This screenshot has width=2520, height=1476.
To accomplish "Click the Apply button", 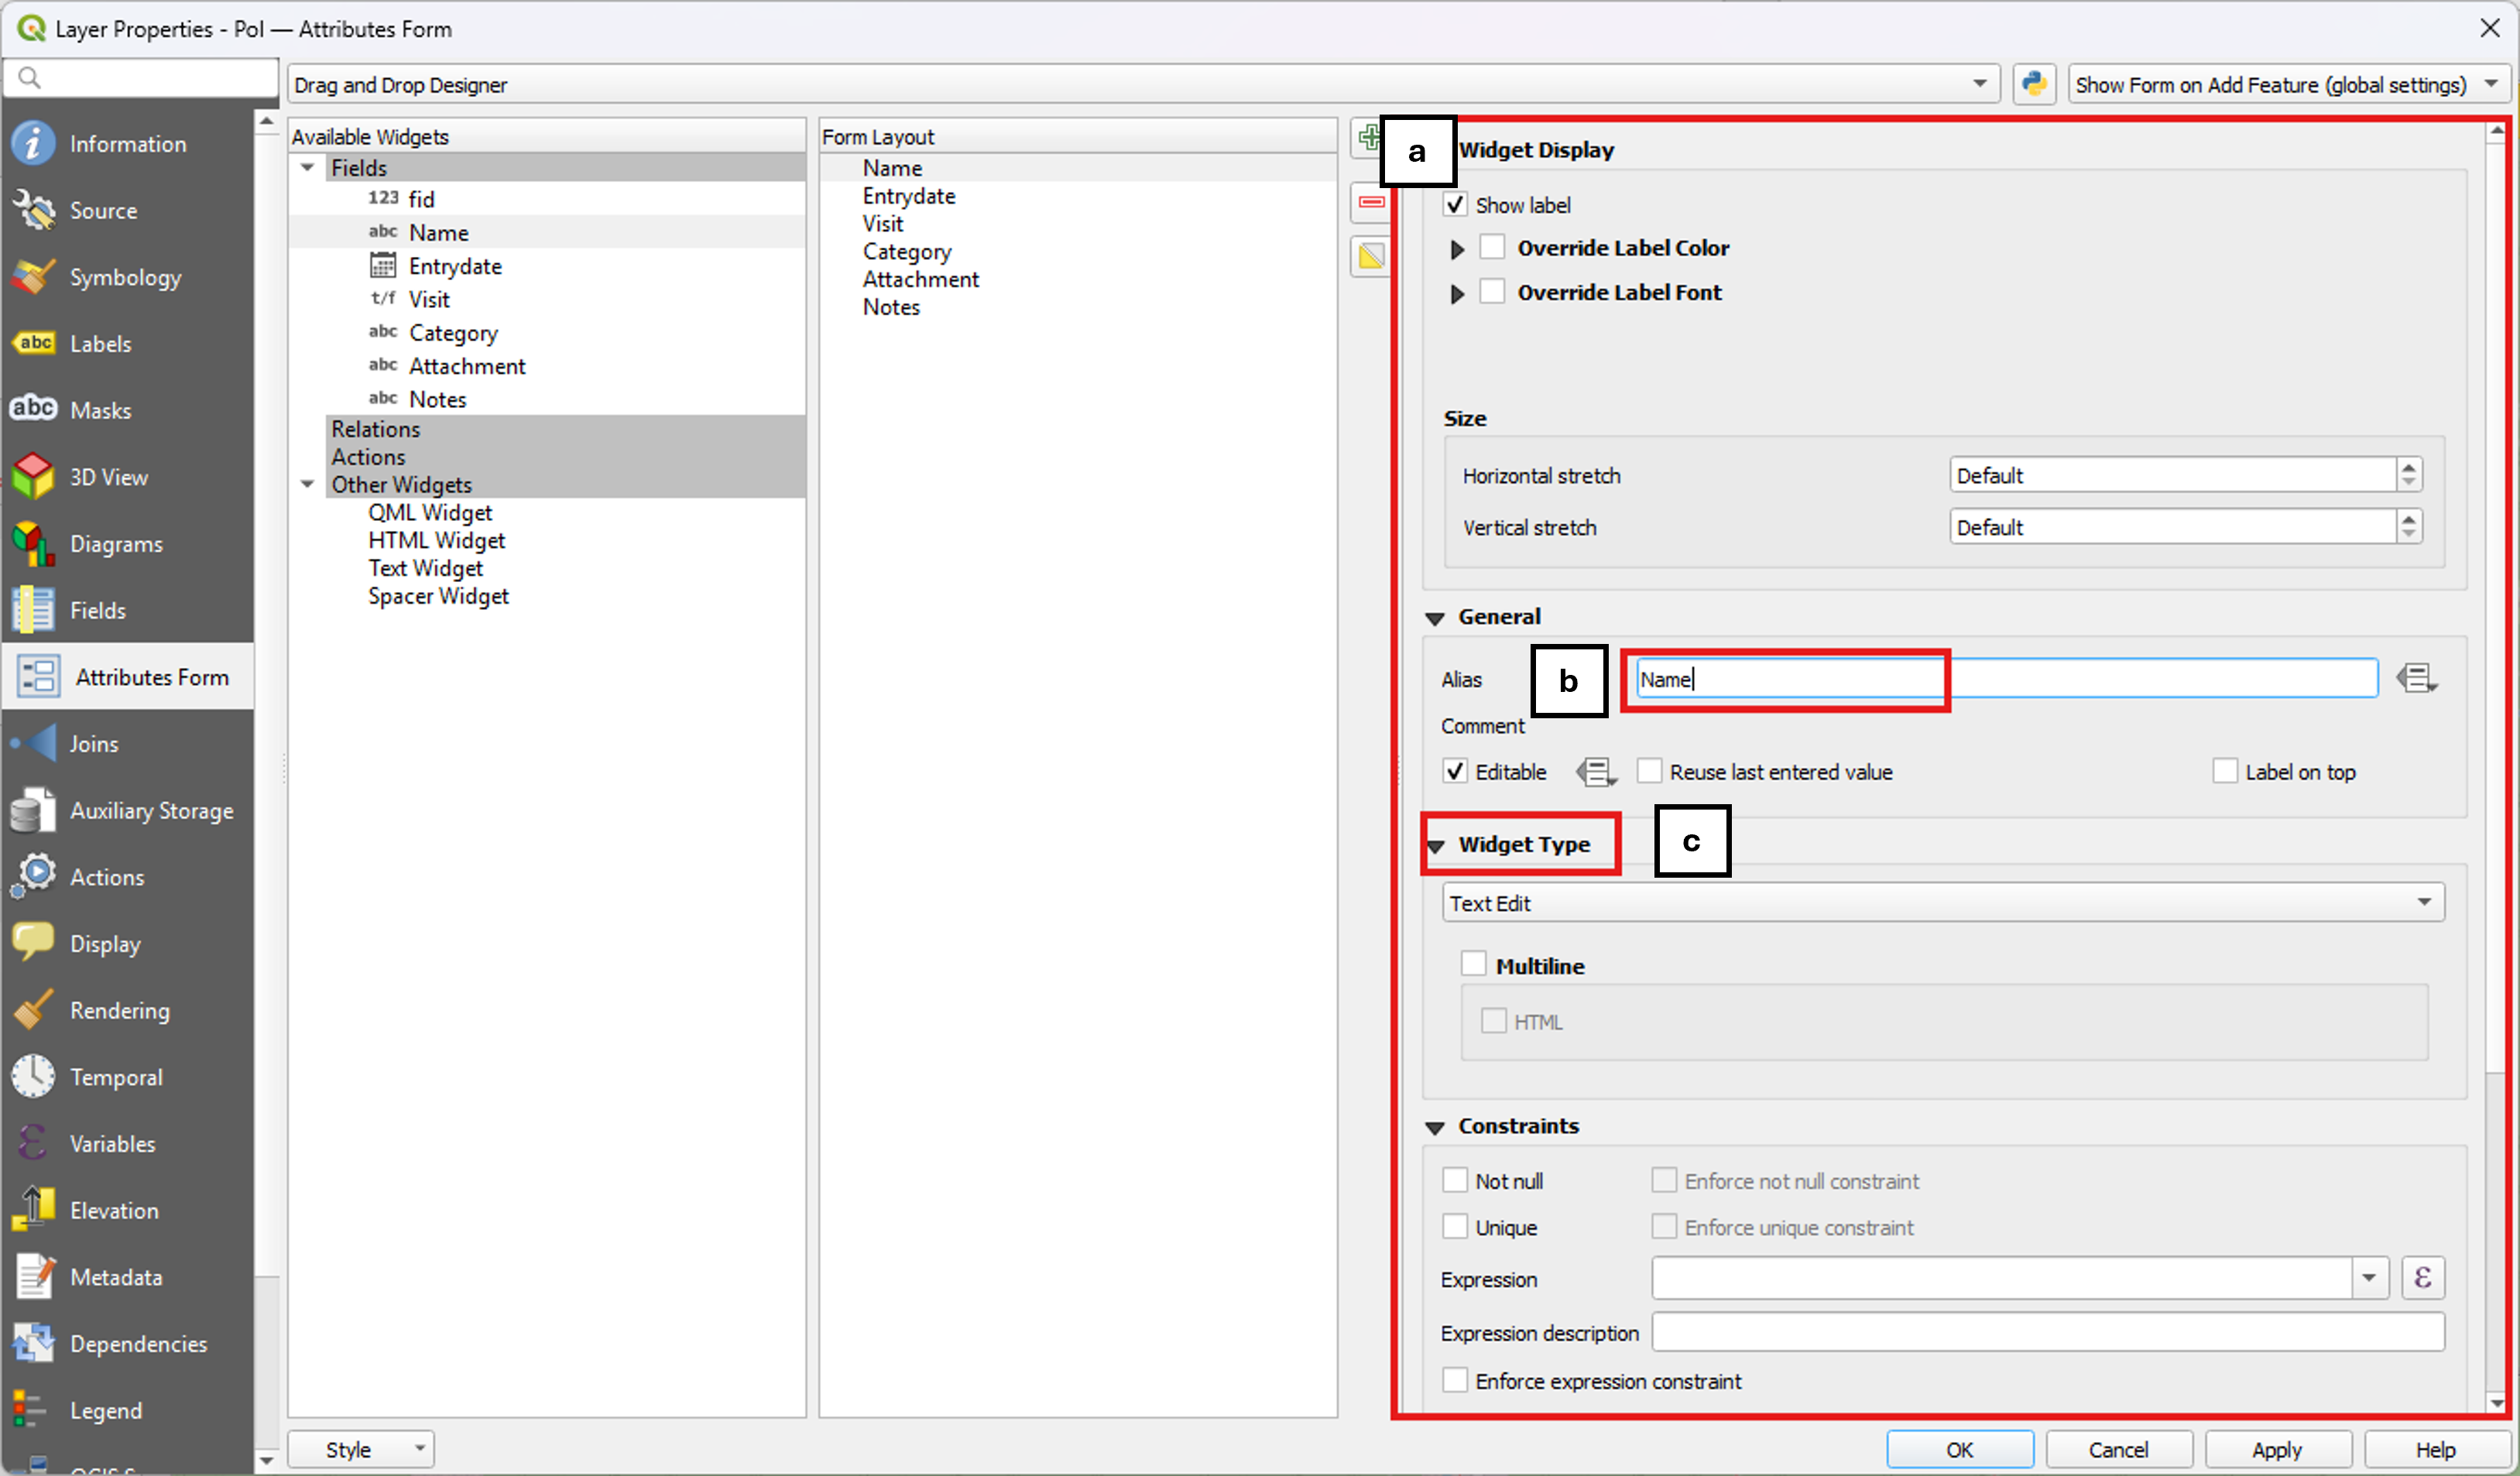I will [x=2276, y=1449].
